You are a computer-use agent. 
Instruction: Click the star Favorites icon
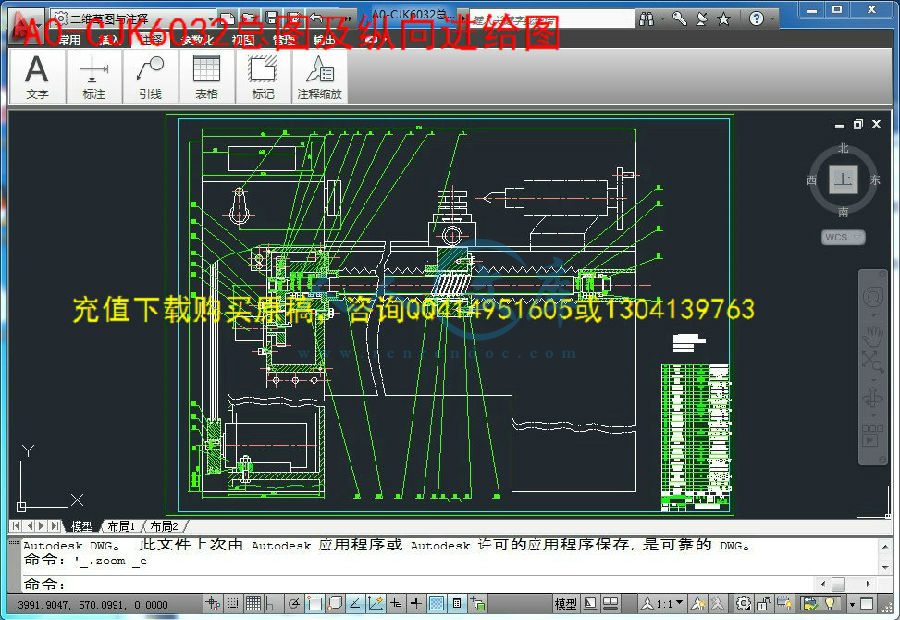click(724, 19)
